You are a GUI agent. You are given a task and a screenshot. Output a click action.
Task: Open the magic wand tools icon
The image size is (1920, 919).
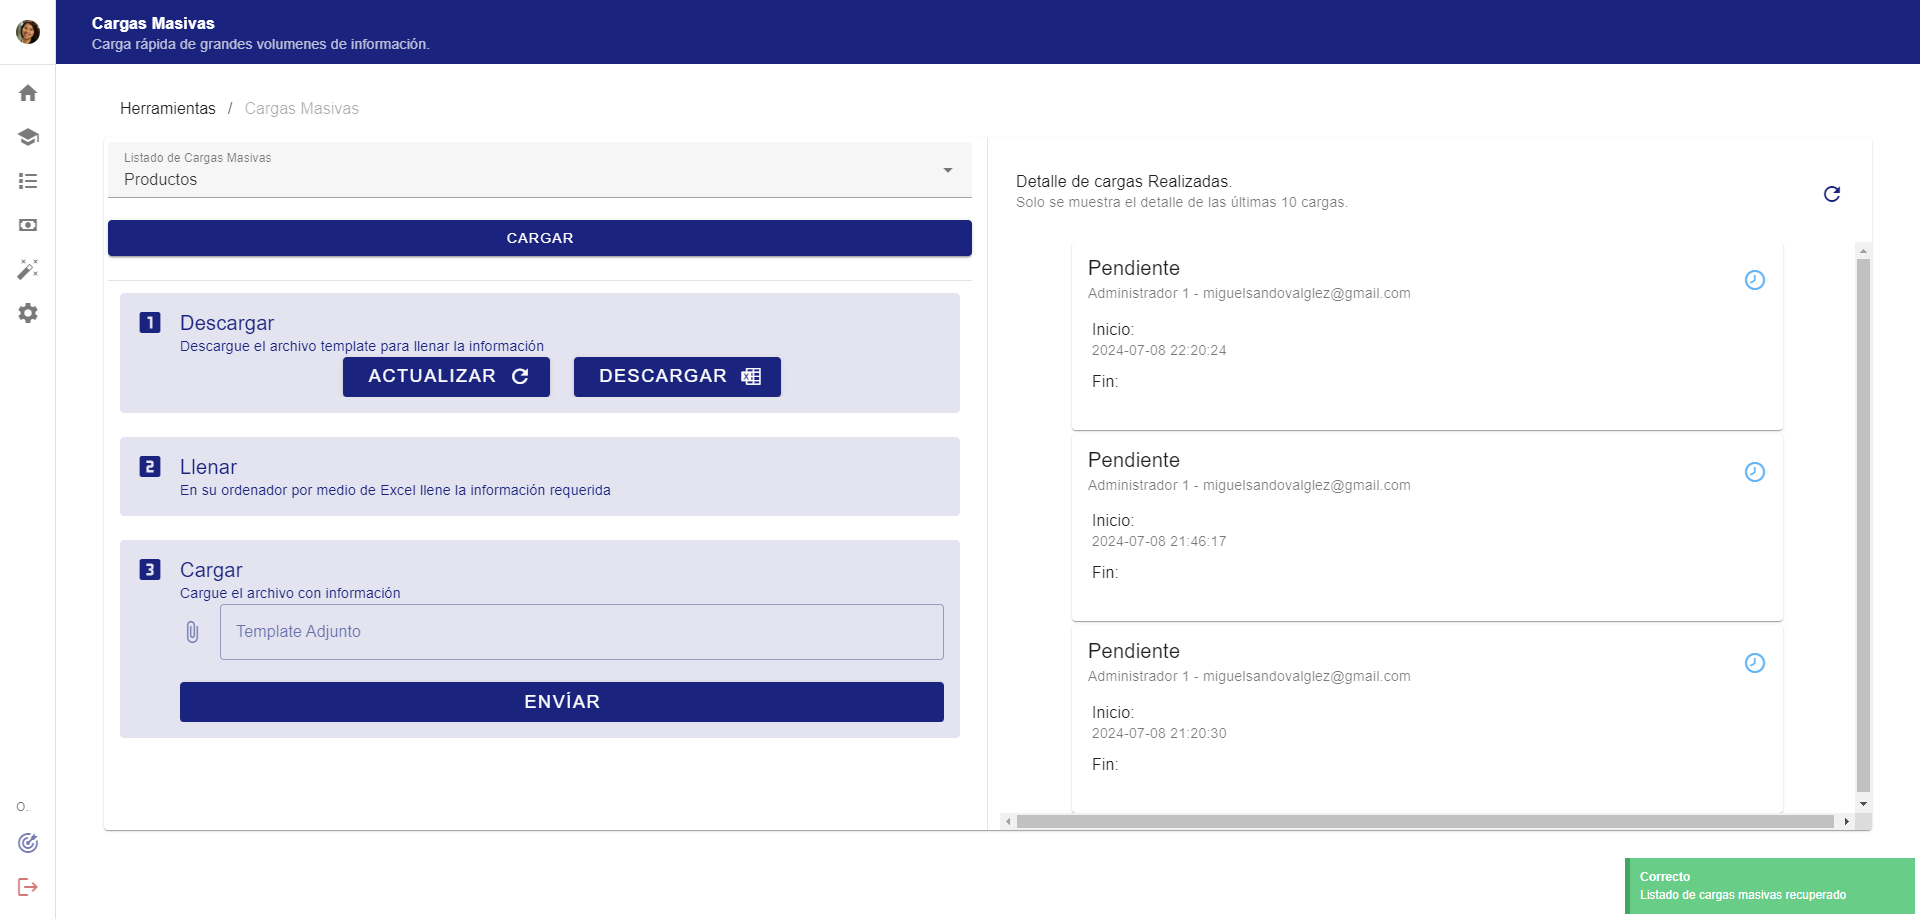click(x=28, y=269)
